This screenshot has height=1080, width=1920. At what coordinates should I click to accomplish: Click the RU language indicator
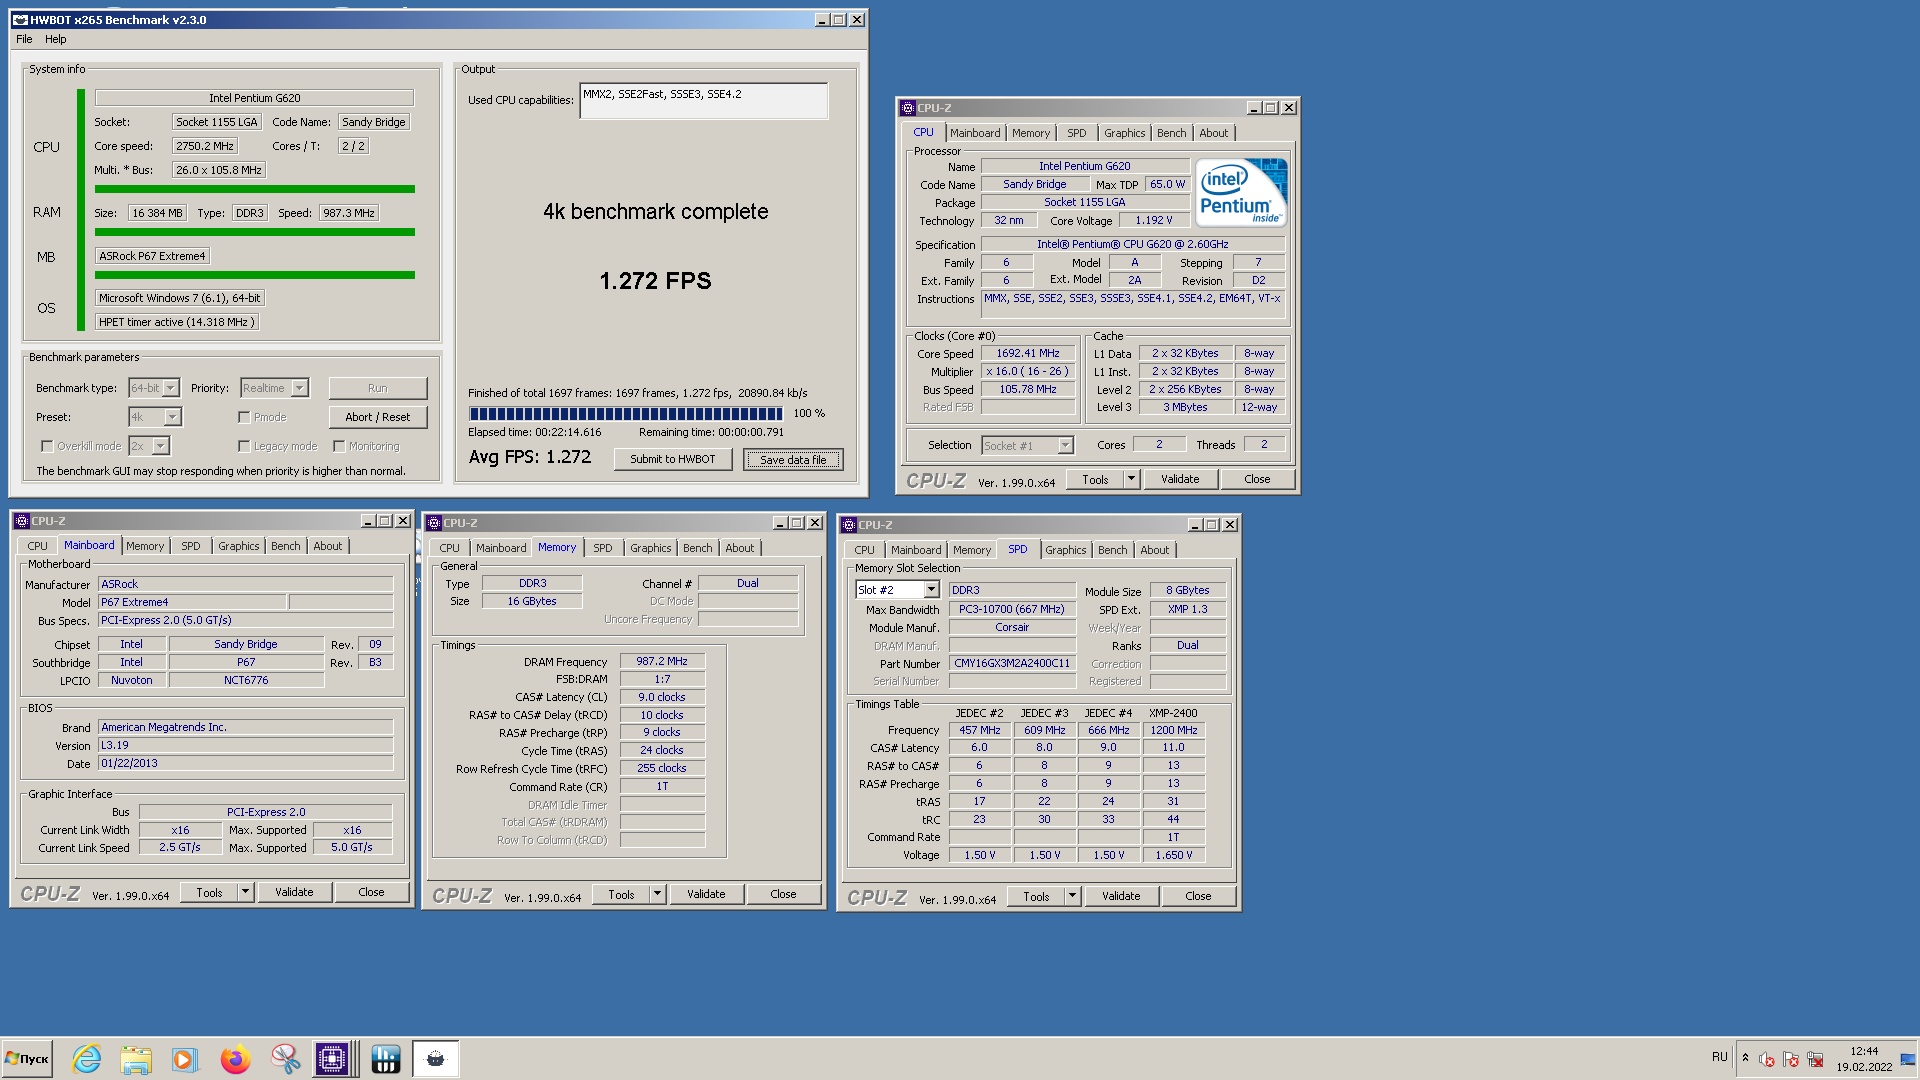[x=1719, y=1057]
